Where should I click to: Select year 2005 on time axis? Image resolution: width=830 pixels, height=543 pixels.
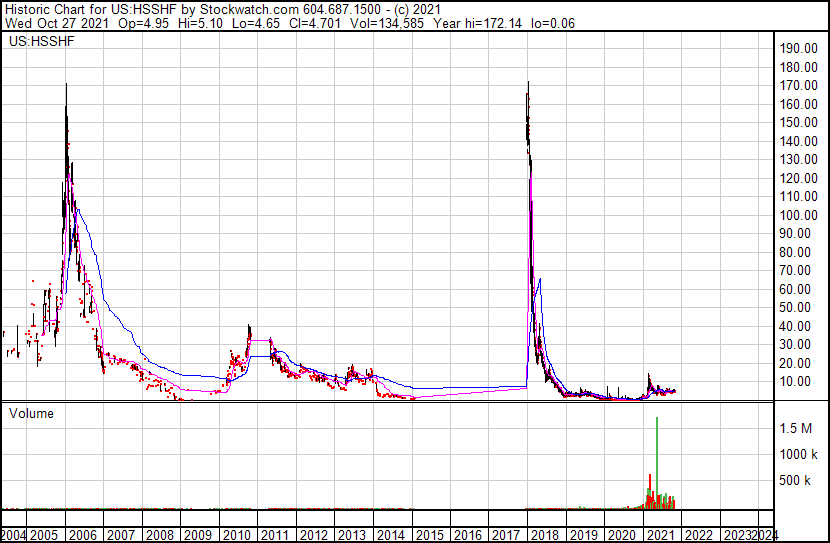tap(44, 535)
